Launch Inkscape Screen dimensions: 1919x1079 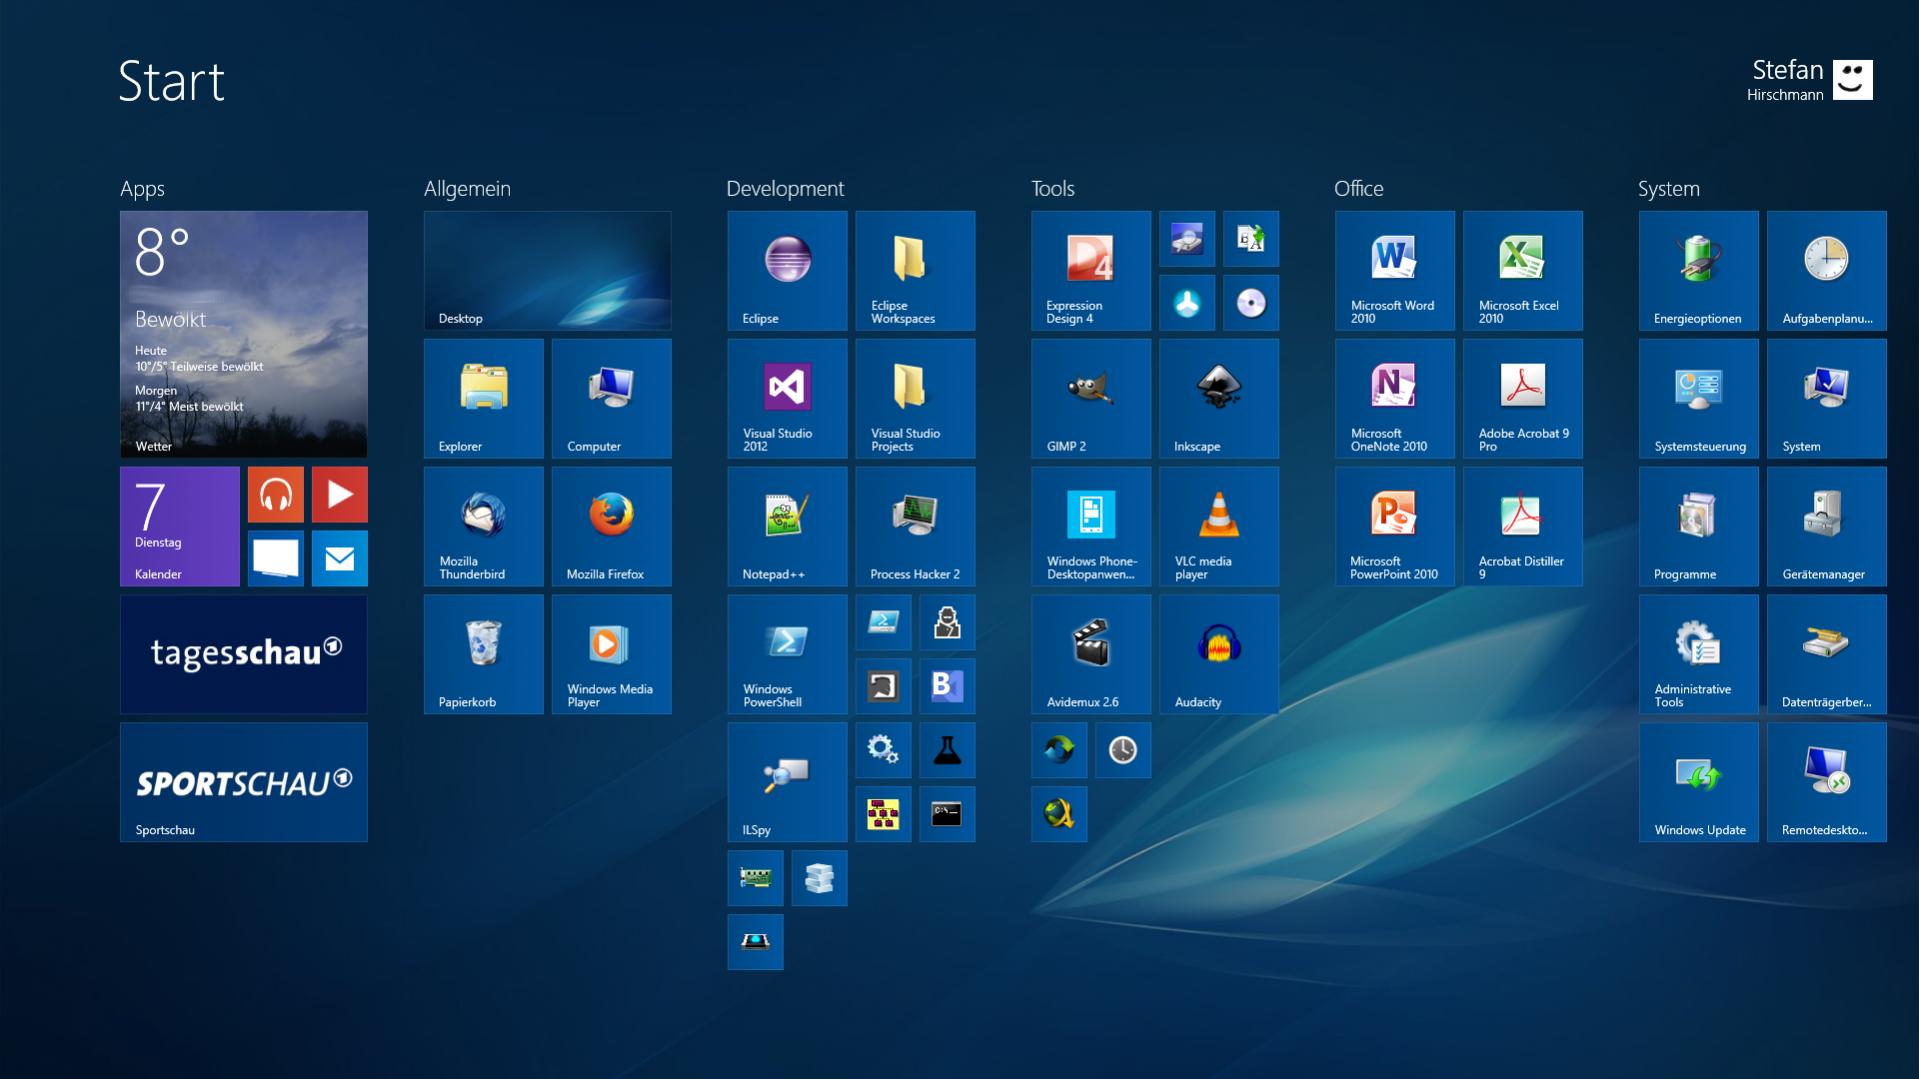point(1220,398)
